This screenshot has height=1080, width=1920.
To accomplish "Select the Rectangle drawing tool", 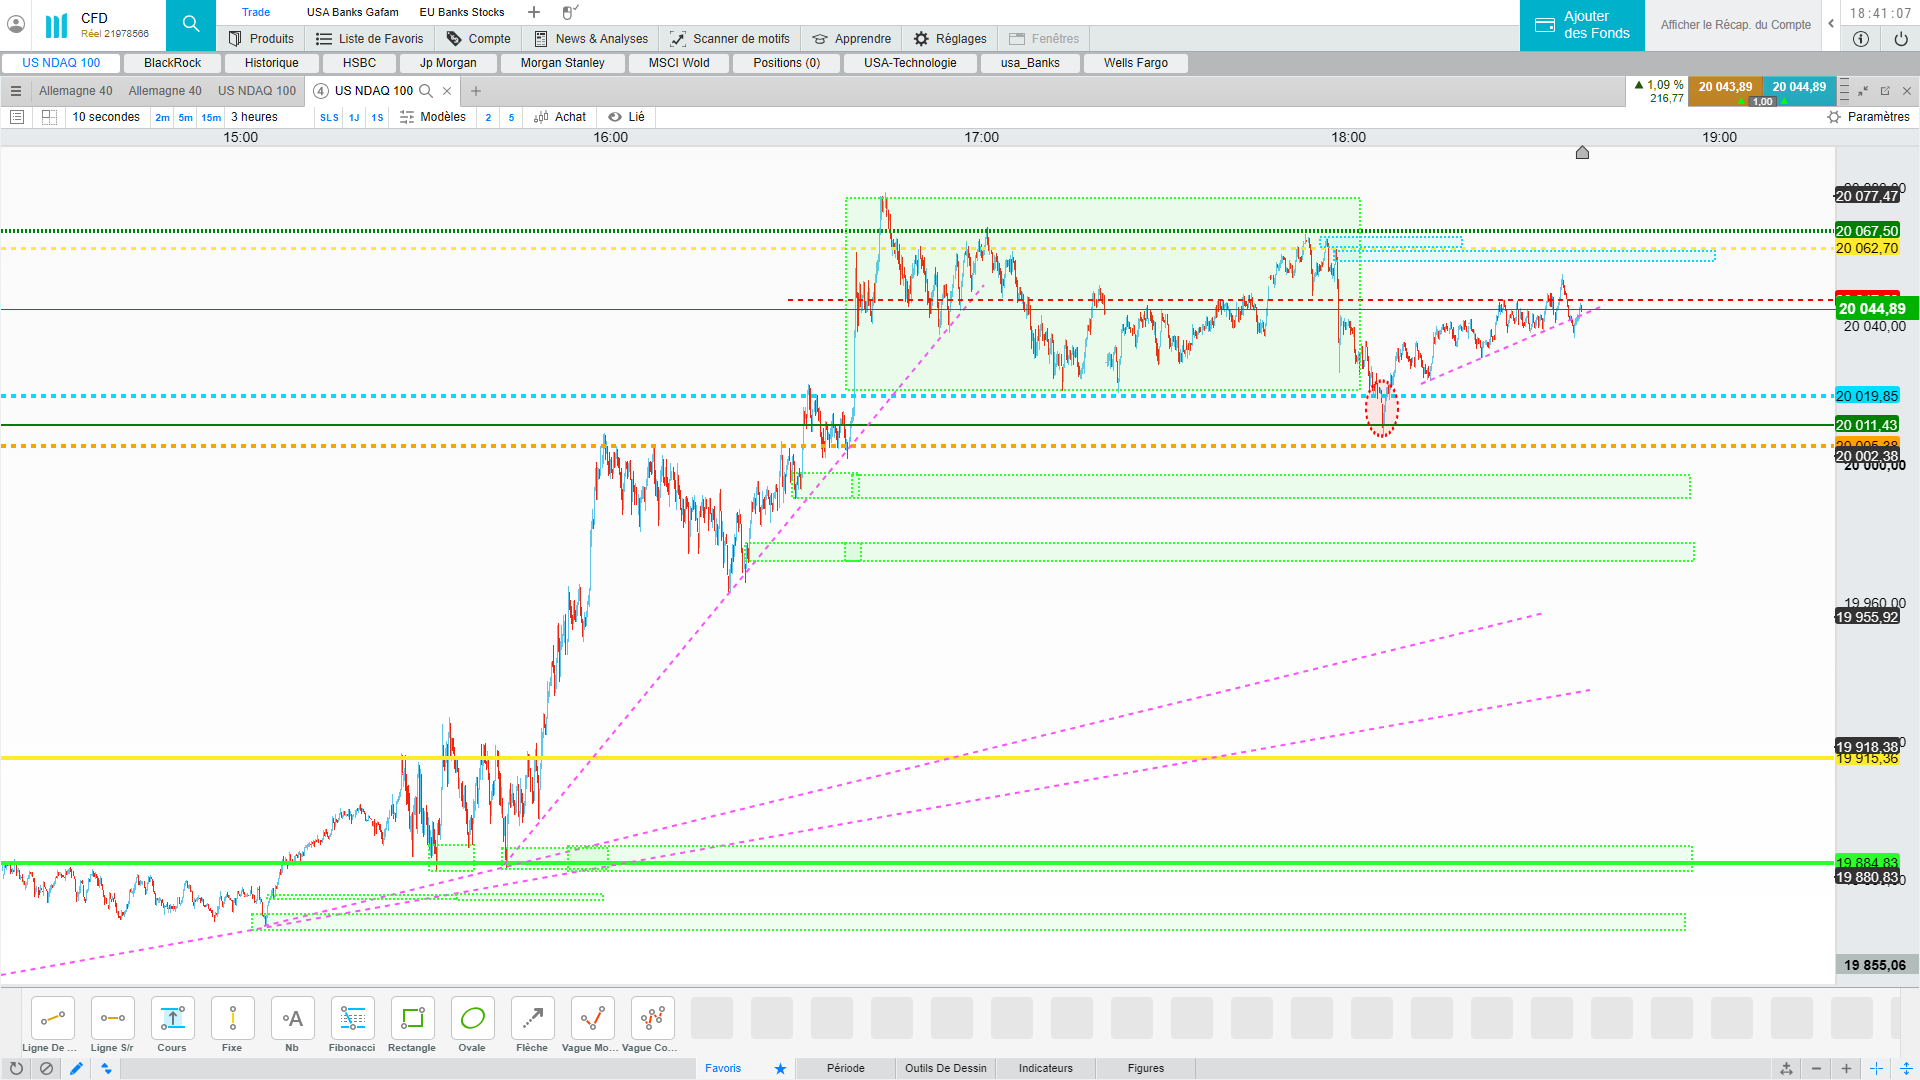I will 412,1019.
